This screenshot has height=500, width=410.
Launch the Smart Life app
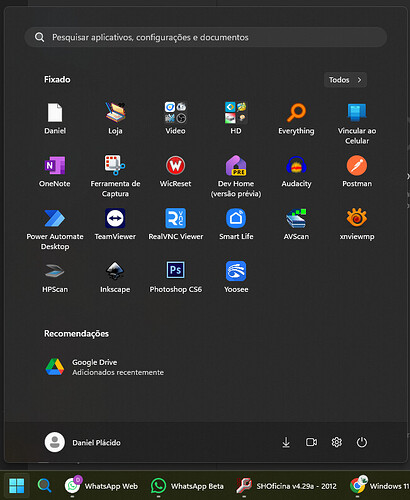pyautogui.click(x=236, y=224)
